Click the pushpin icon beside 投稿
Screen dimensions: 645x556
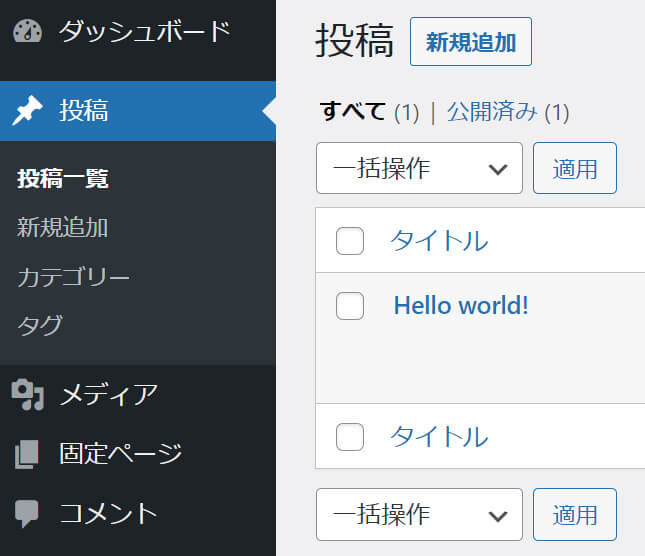point(27,110)
